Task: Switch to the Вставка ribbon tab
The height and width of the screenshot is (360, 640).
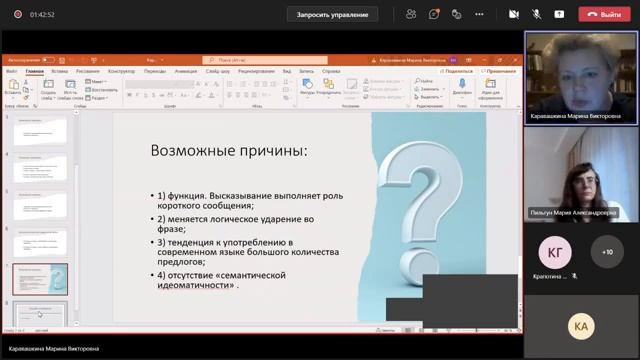Action: [x=60, y=71]
